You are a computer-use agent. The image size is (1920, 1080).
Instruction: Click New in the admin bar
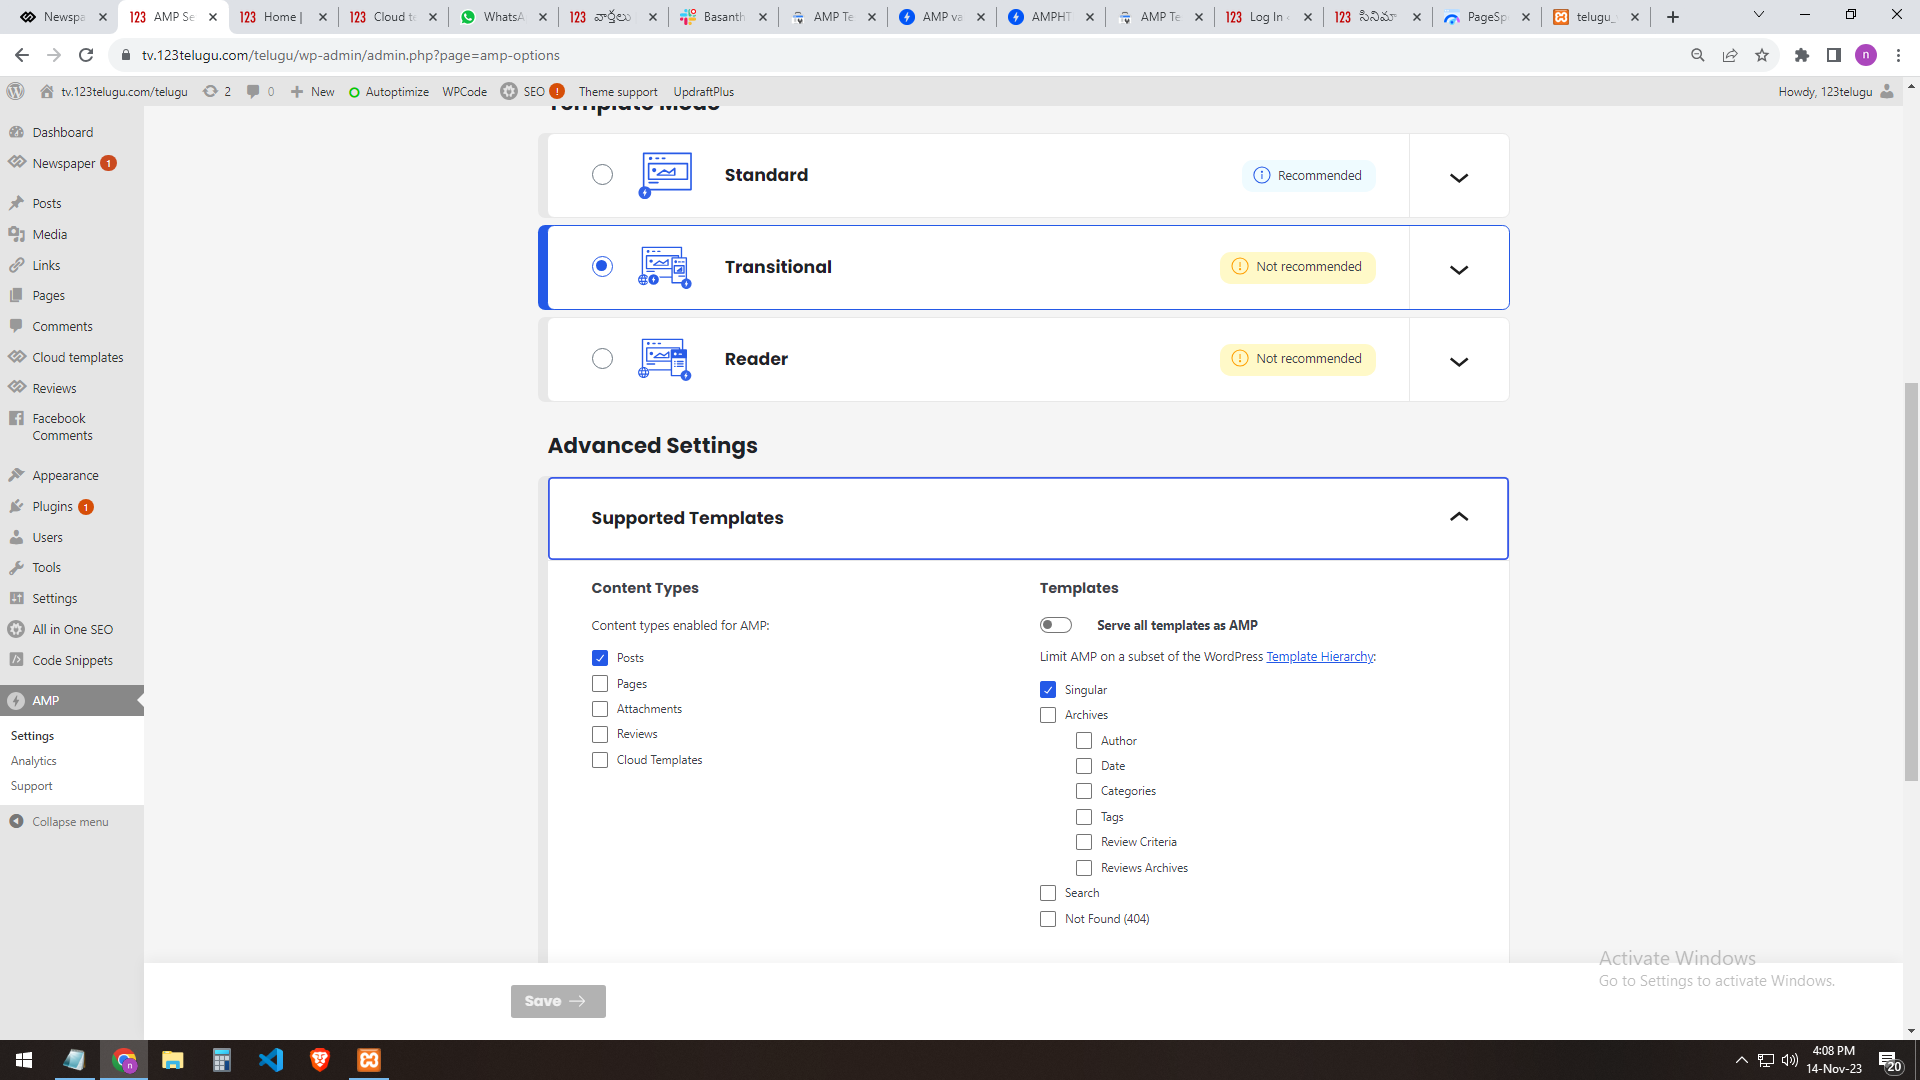pos(313,91)
